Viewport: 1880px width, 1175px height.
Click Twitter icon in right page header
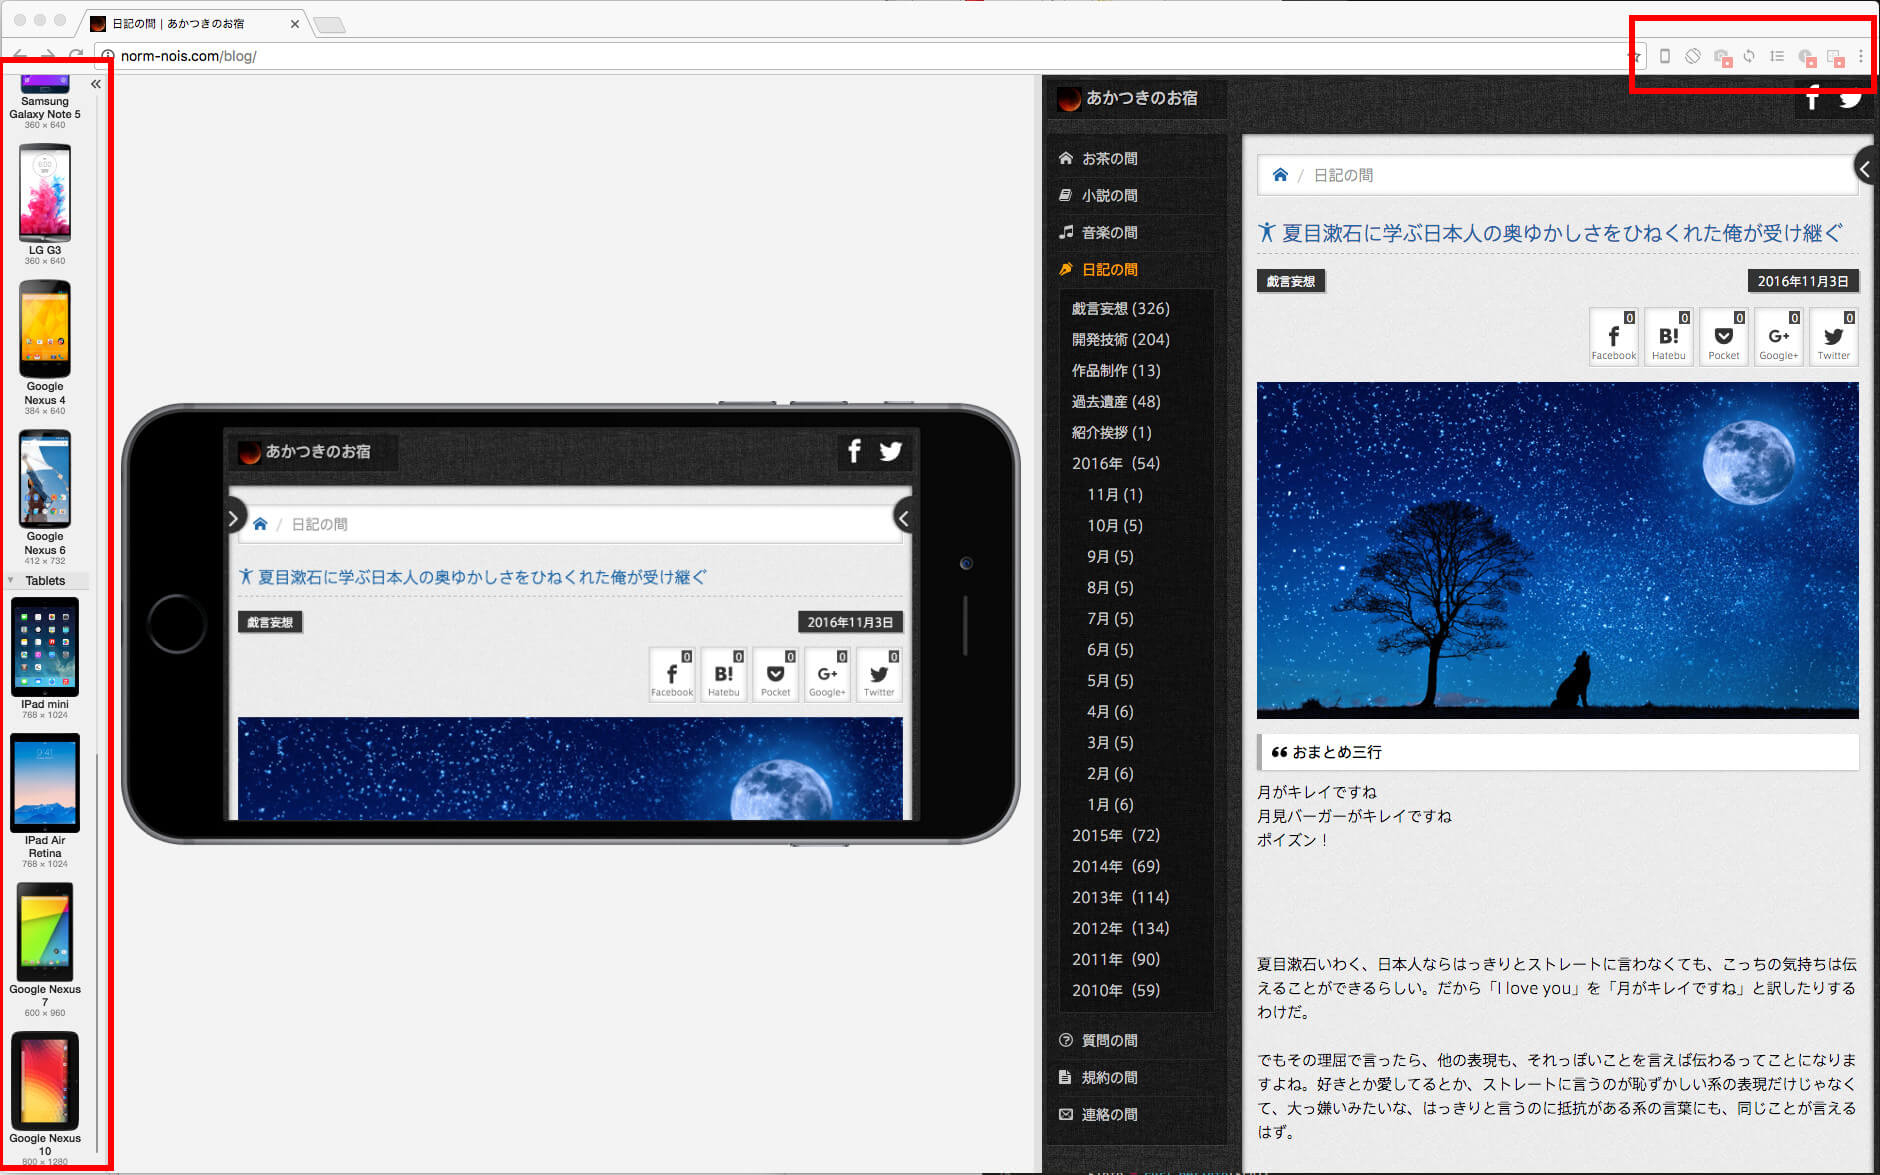[1850, 98]
